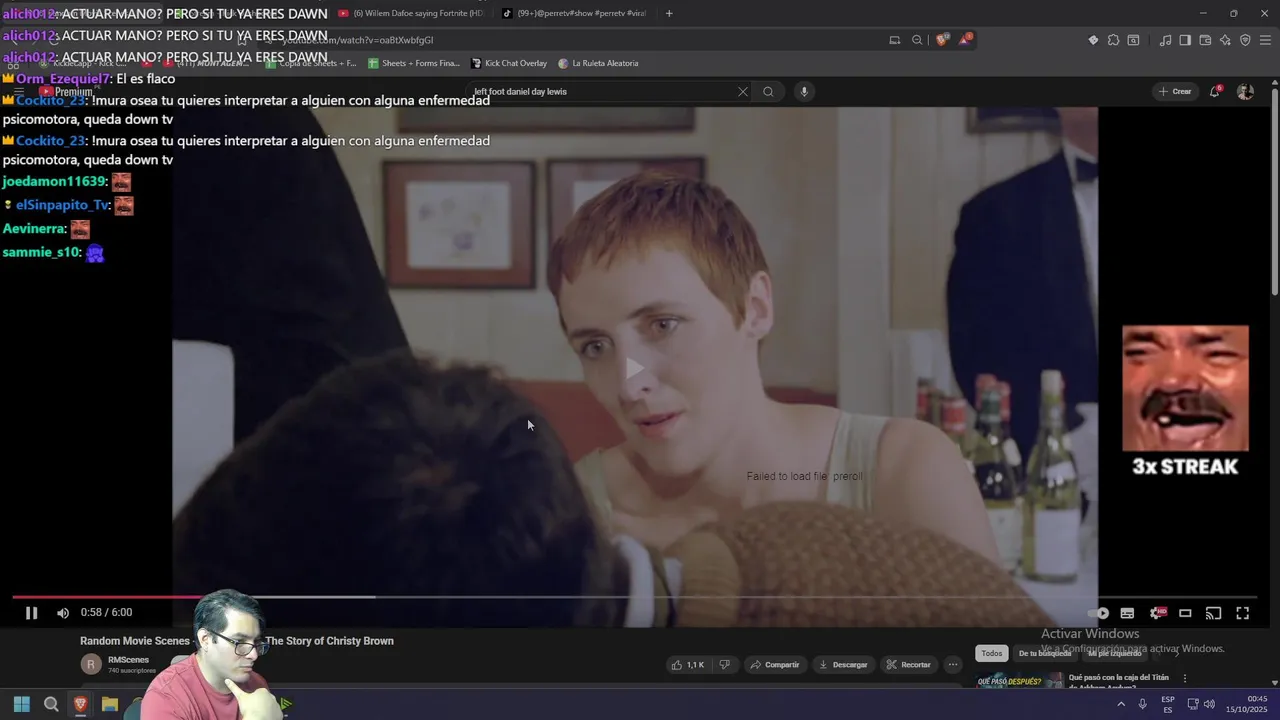Open File Explorer from the taskbar
Viewport: 1280px width, 720px height.
[x=110, y=704]
